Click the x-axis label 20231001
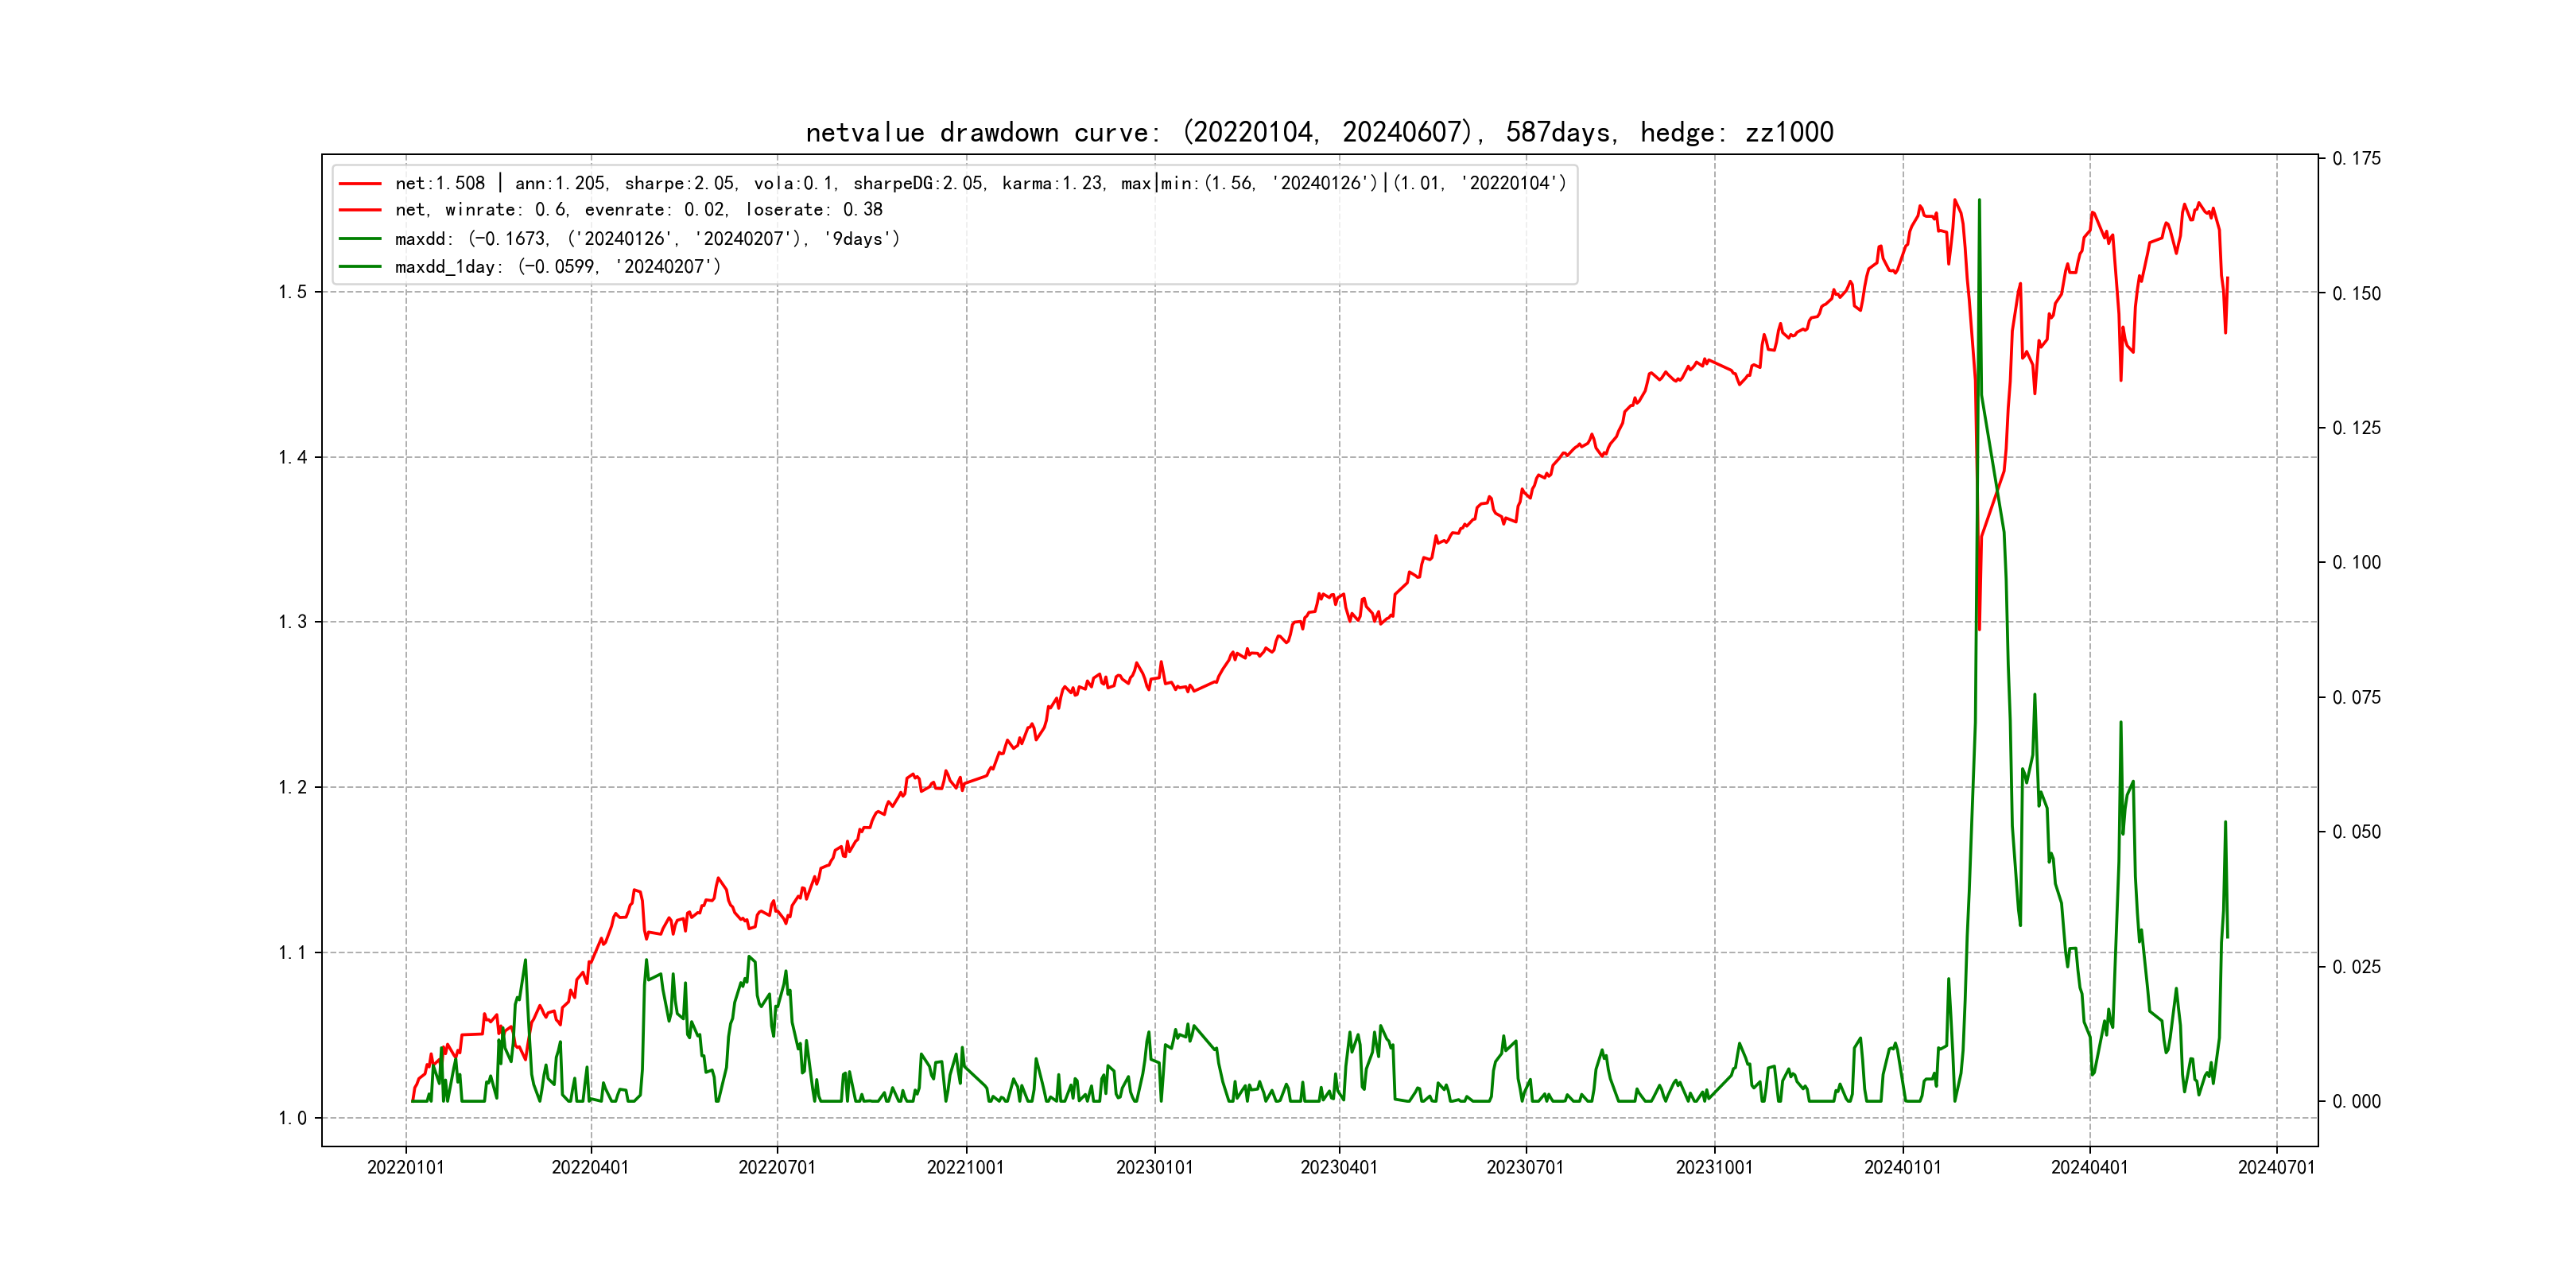The image size is (2576, 1288). pyautogui.click(x=1714, y=1167)
